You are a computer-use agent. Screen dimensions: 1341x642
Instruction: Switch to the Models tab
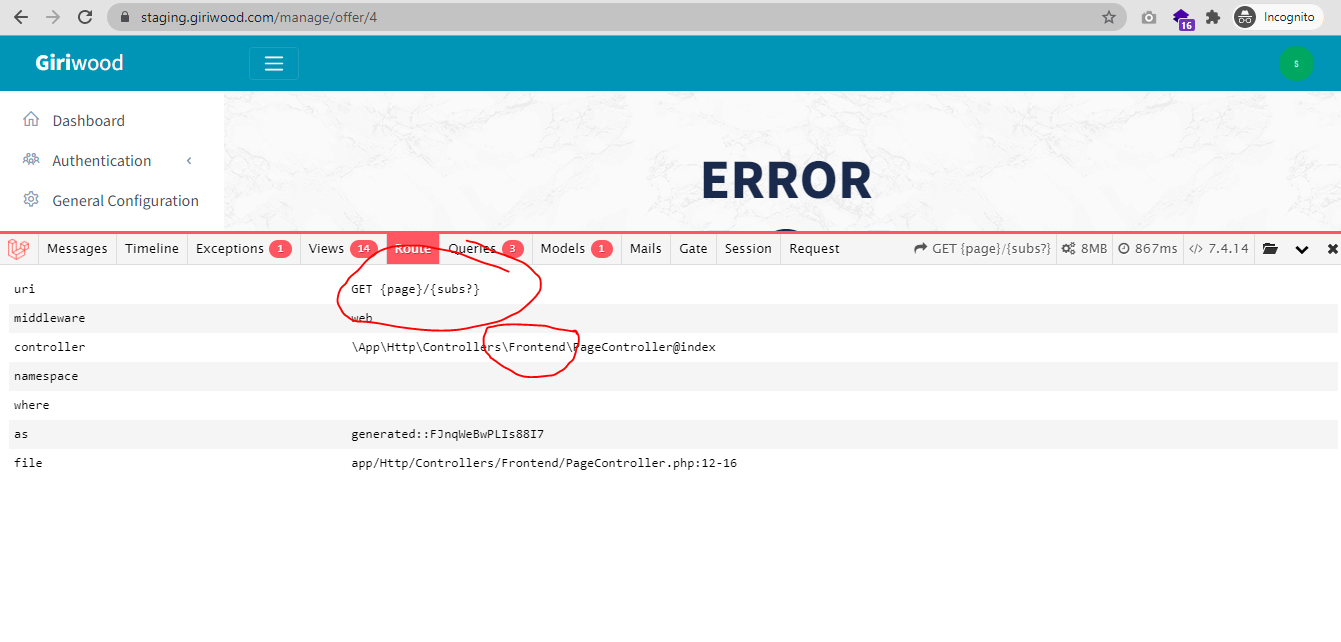[x=565, y=248]
